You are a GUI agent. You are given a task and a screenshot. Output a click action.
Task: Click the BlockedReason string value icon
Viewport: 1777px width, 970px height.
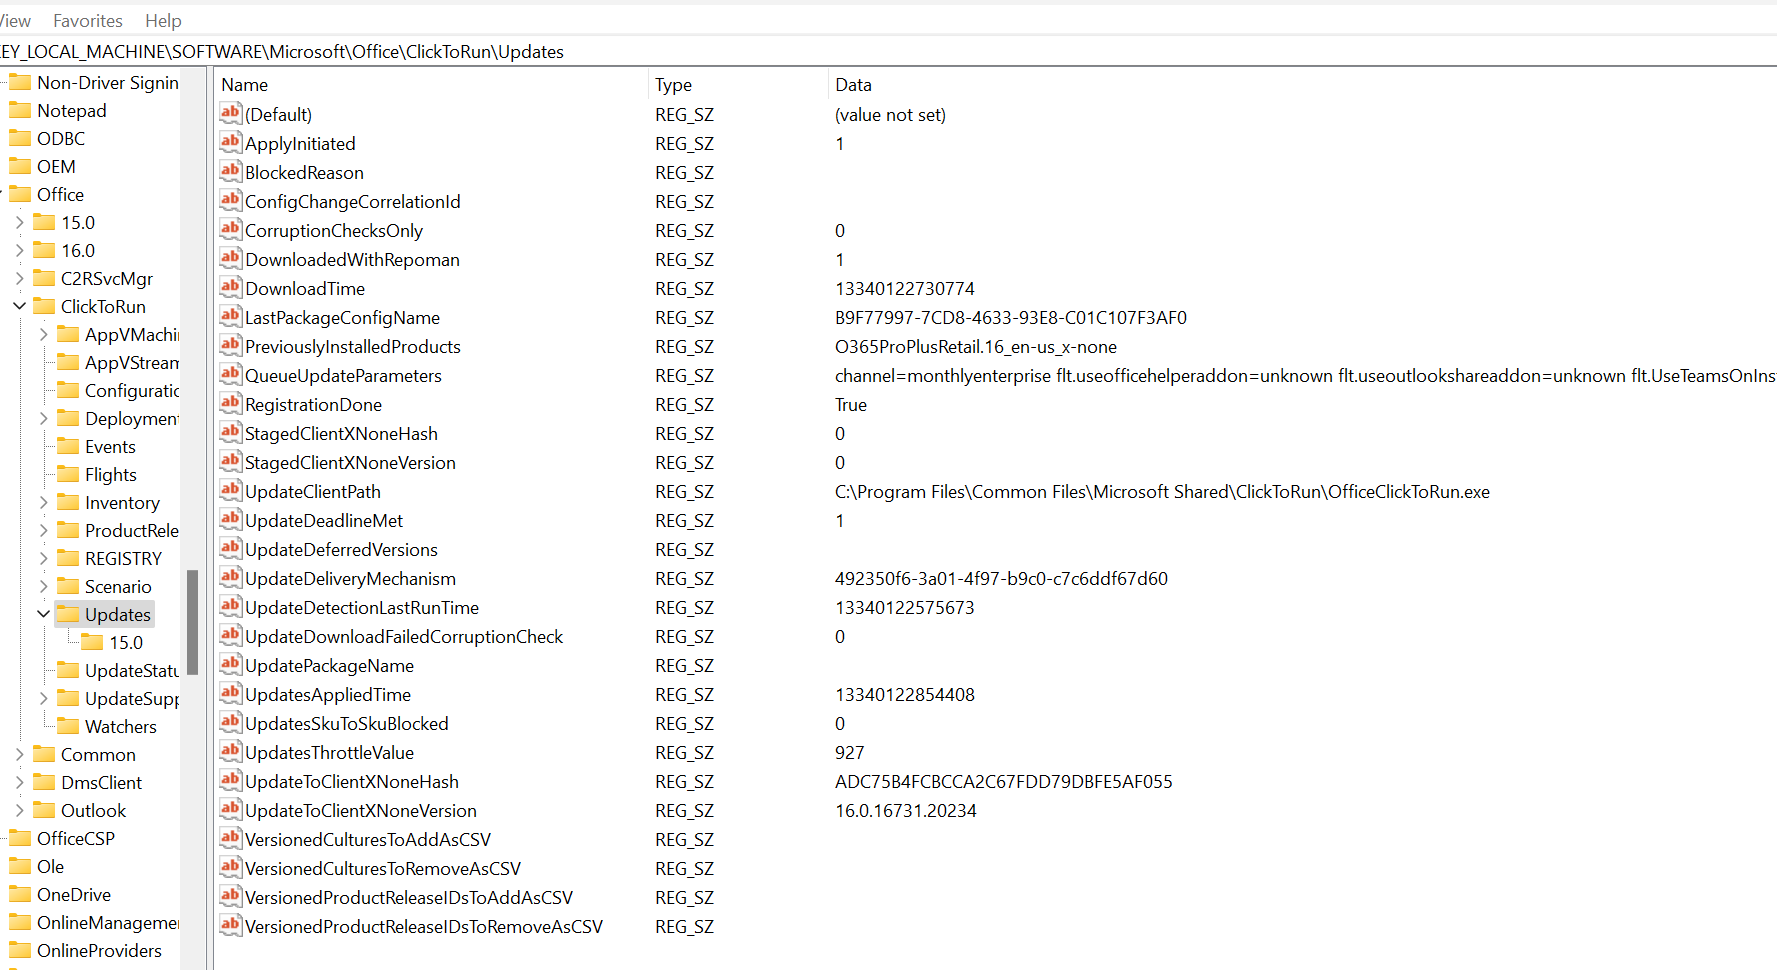point(231,171)
